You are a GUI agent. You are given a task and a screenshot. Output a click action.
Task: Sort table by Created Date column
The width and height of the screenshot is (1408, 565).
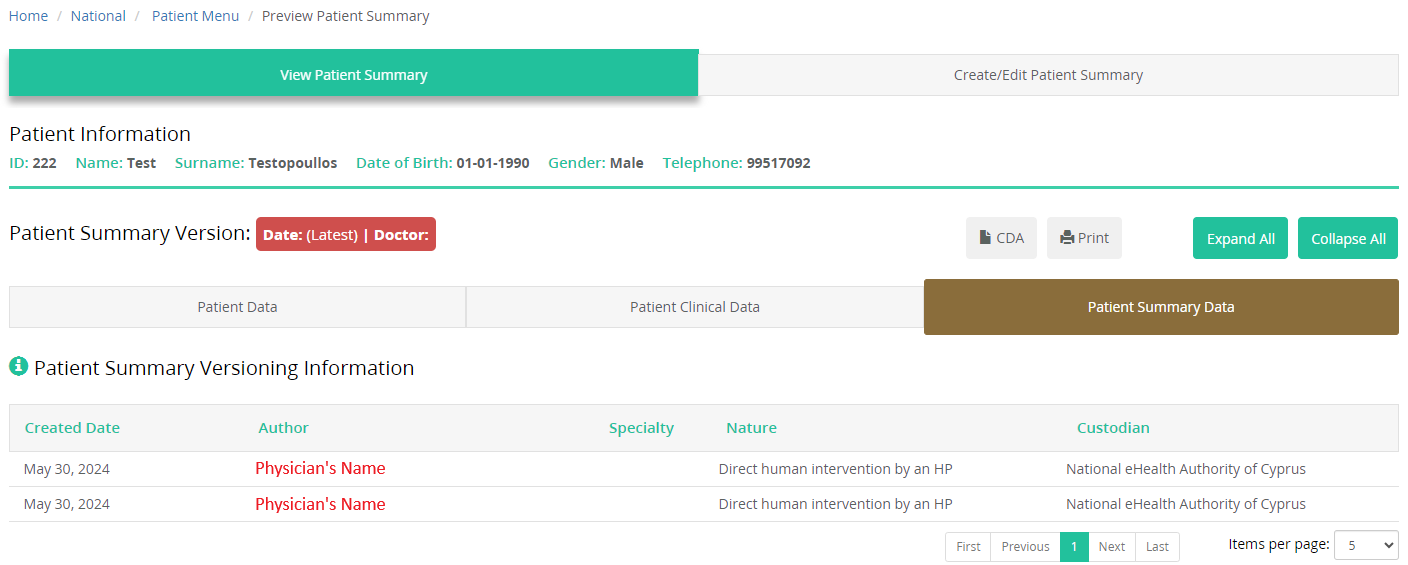coord(72,428)
